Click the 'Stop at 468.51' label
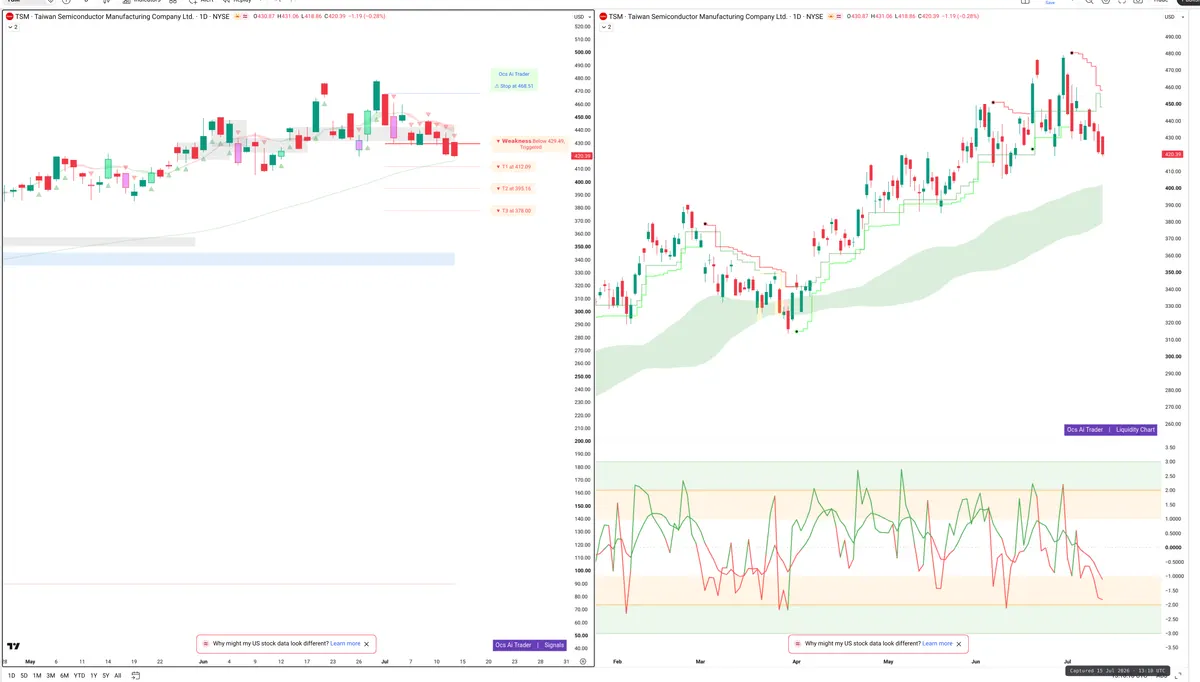The image size is (1200, 682). coord(514,86)
